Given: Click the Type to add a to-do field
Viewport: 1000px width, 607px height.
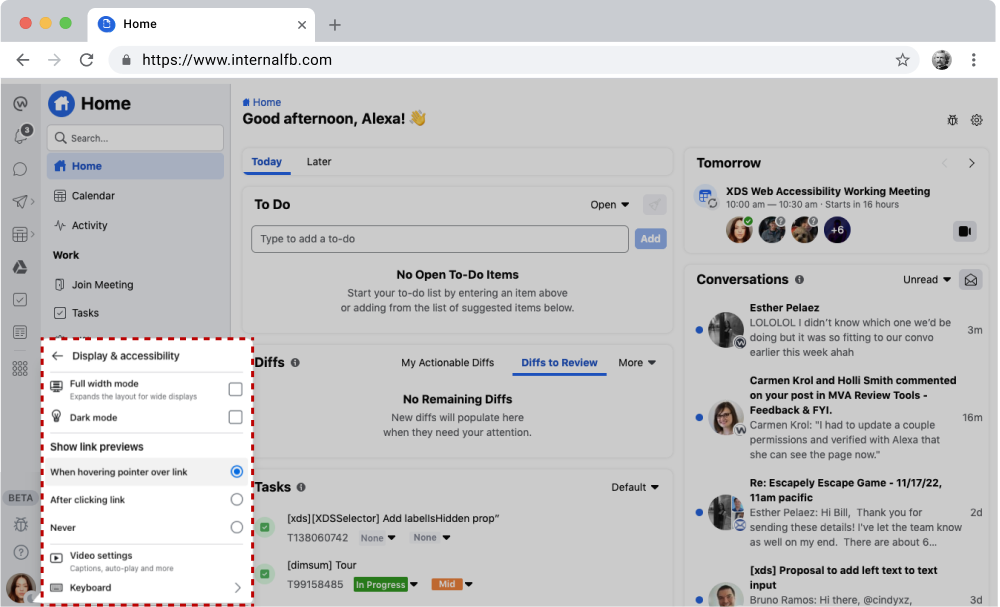Looking at the screenshot, I should click(x=439, y=239).
